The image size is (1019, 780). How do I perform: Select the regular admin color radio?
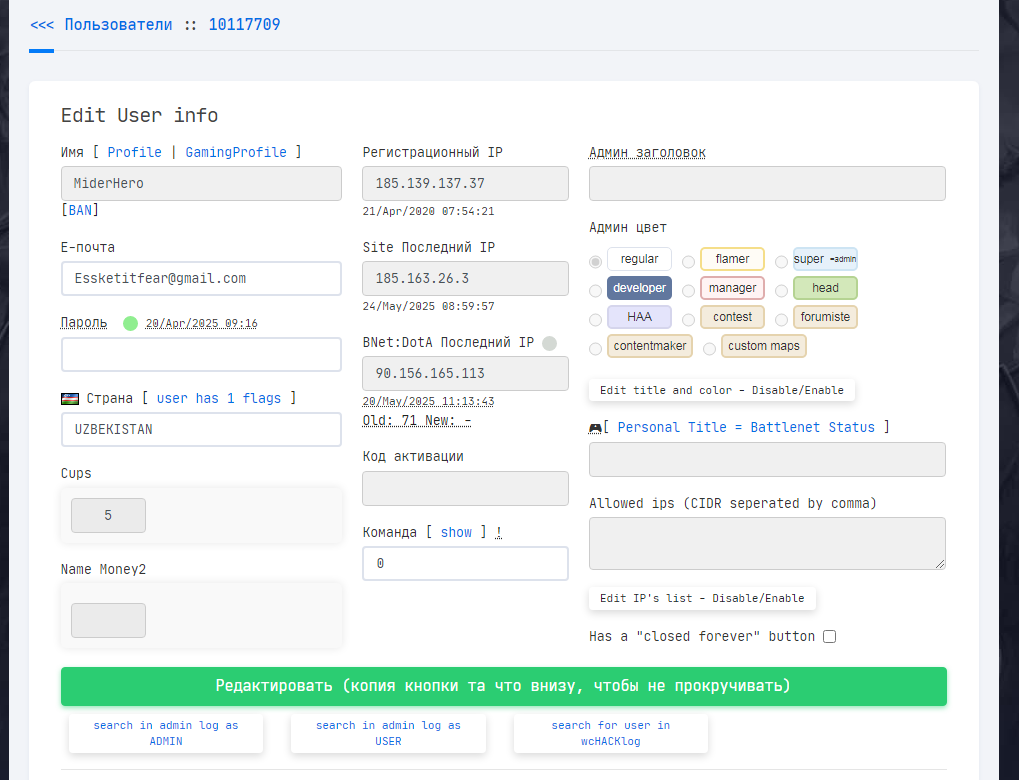pyautogui.click(x=595, y=262)
